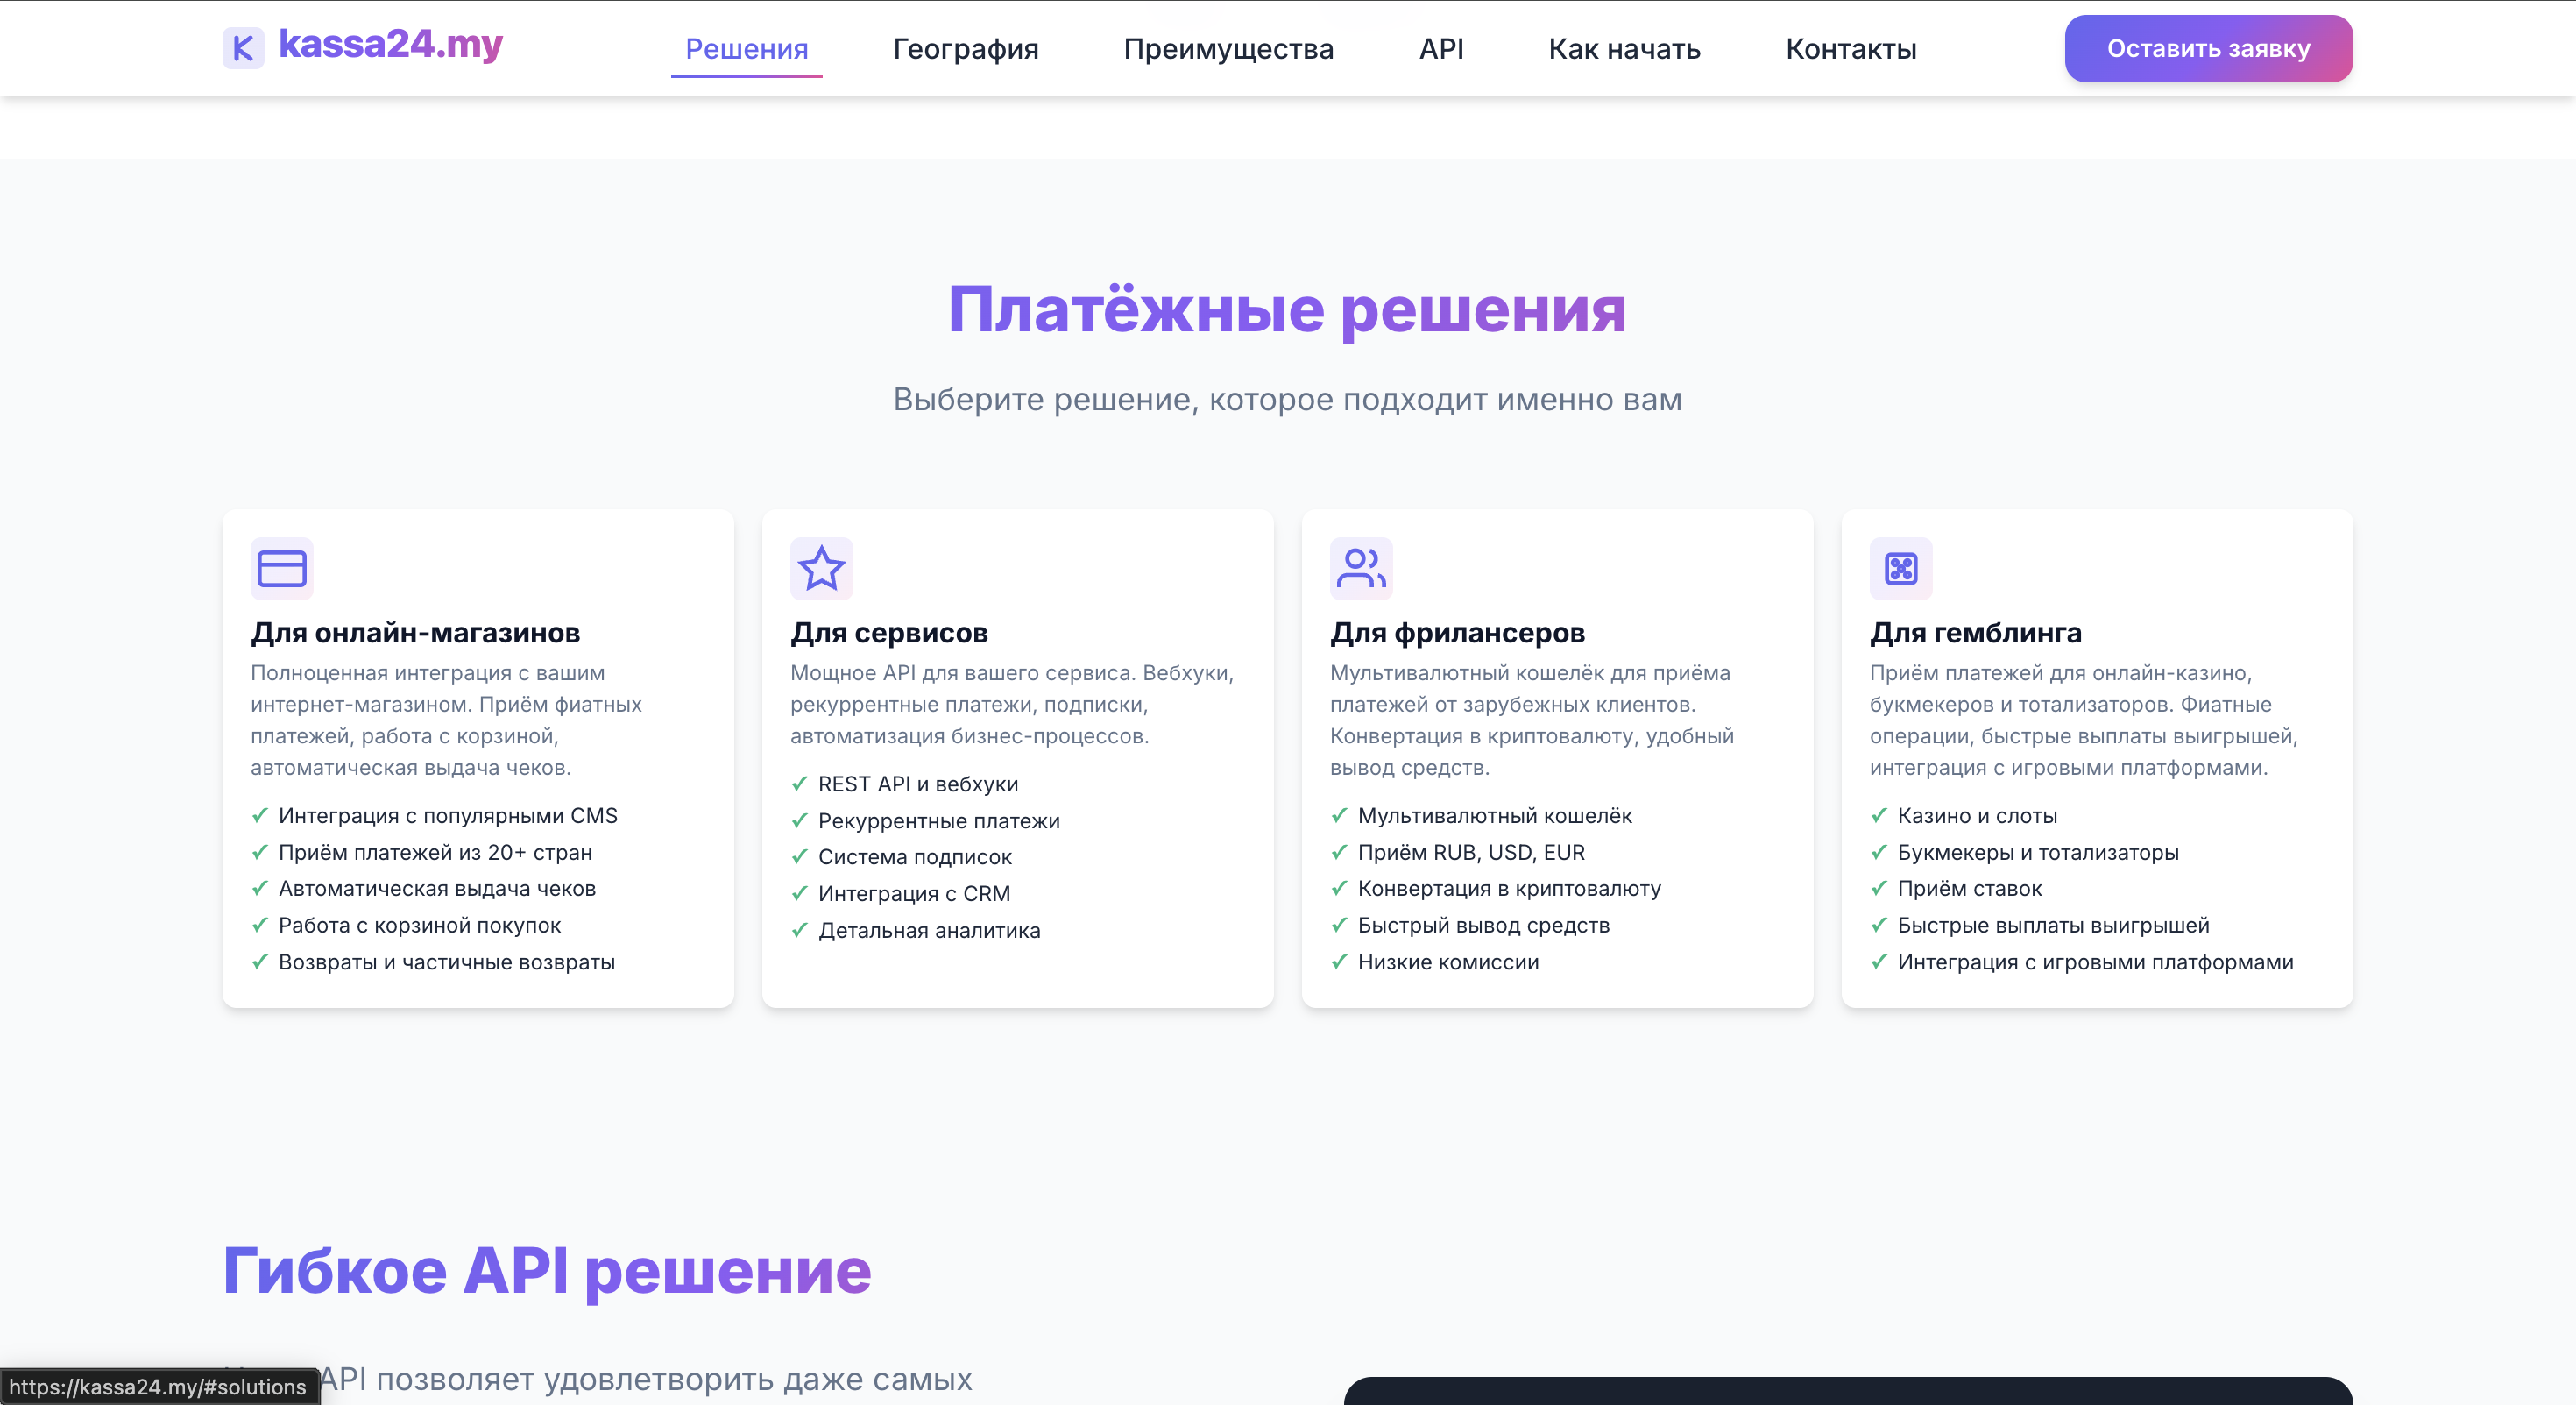Click the Для фрилансеров card heading
This screenshot has height=1405, width=2576.
(x=1456, y=632)
